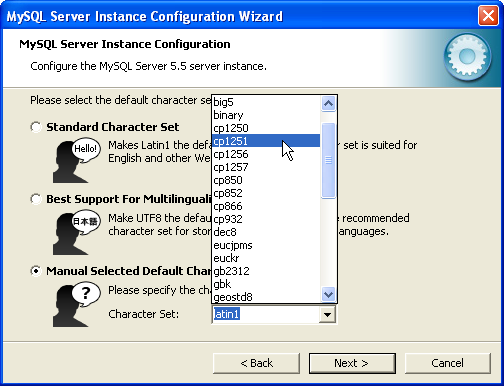Choose Best Support For Multilingualism radio button
This screenshot has width=504, height=386.
36,199
